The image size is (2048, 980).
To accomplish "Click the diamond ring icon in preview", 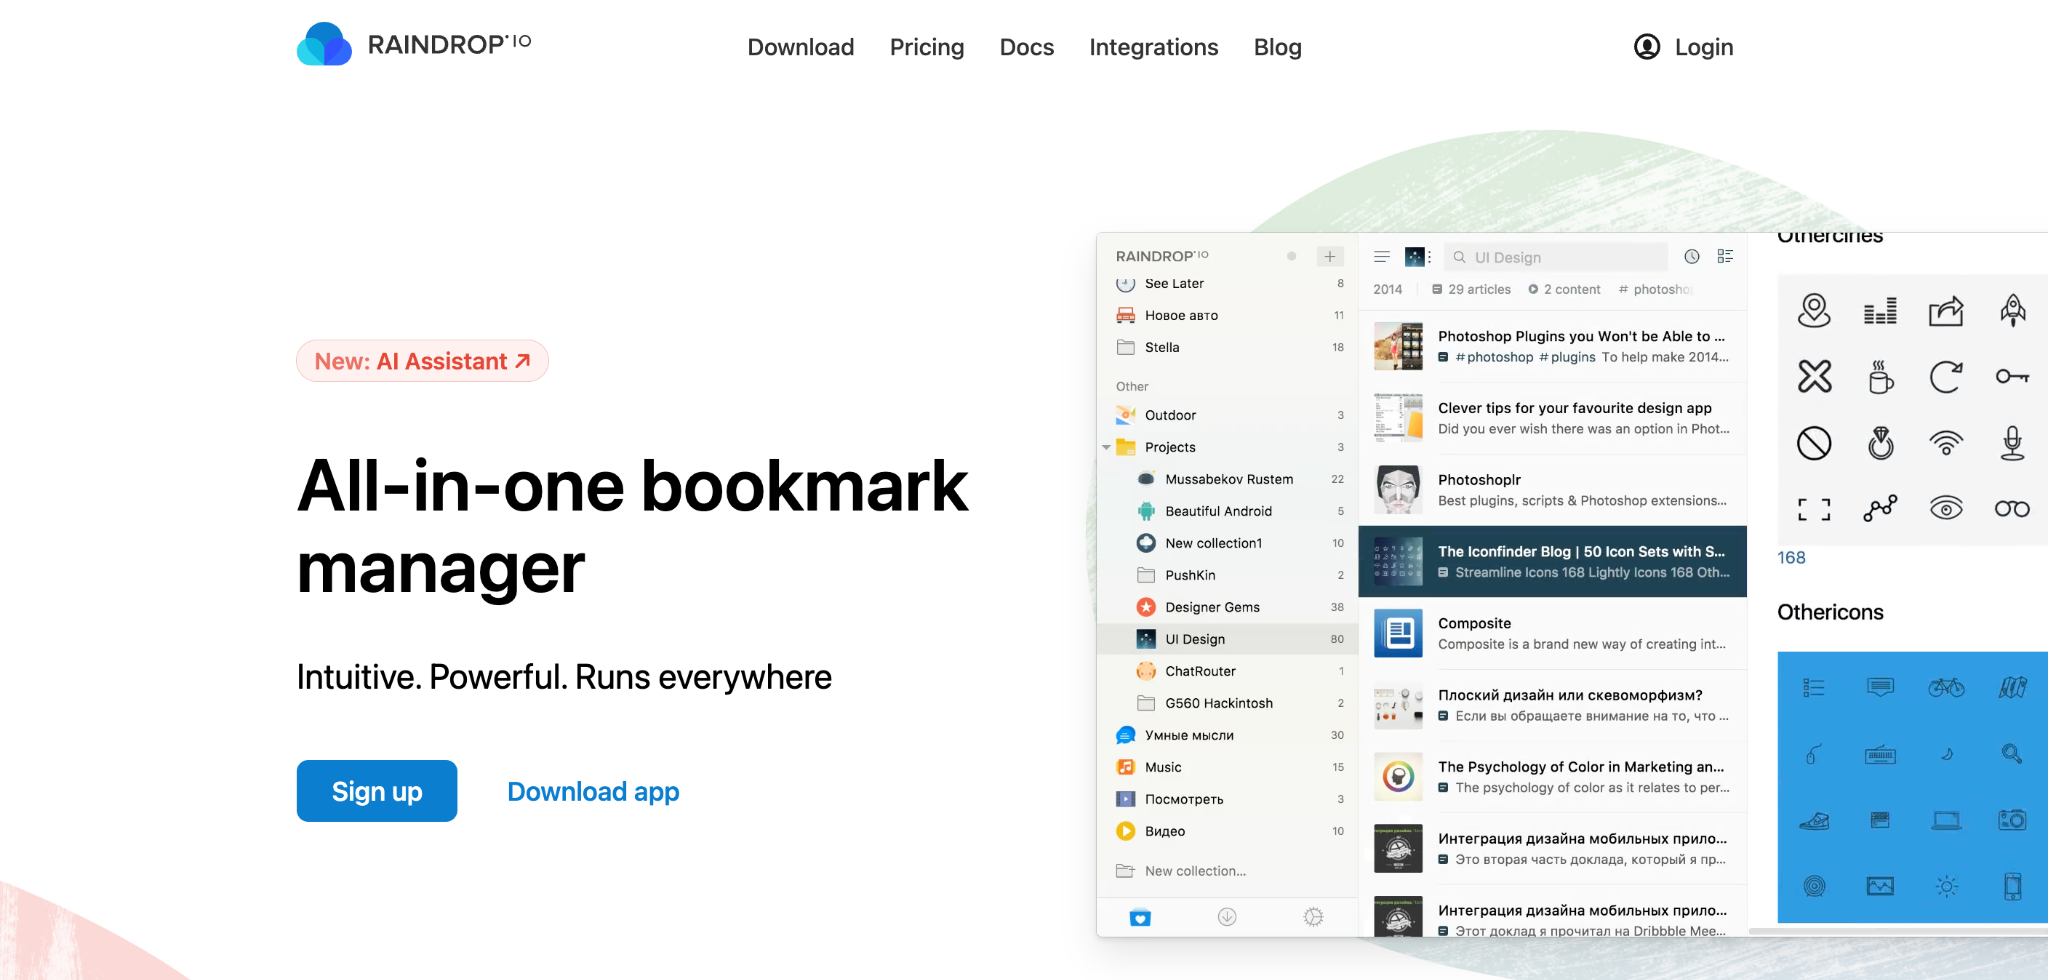I will pyautogui.click(x=1881, y=443).
